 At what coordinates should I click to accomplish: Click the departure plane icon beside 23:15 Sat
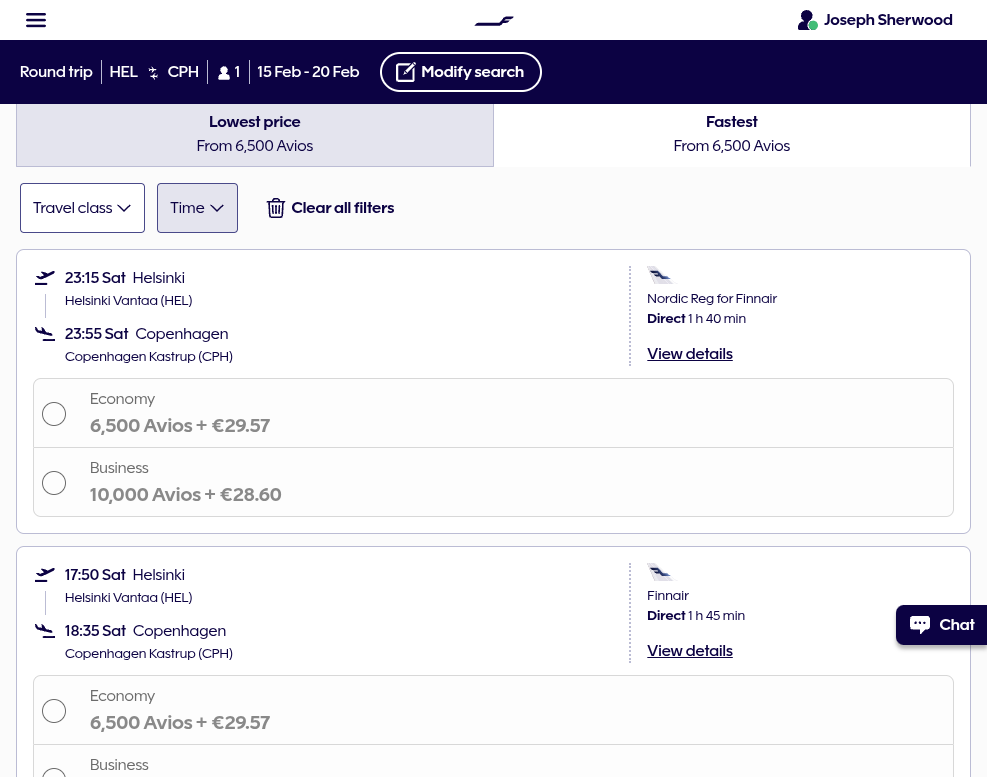coord(45,277)
